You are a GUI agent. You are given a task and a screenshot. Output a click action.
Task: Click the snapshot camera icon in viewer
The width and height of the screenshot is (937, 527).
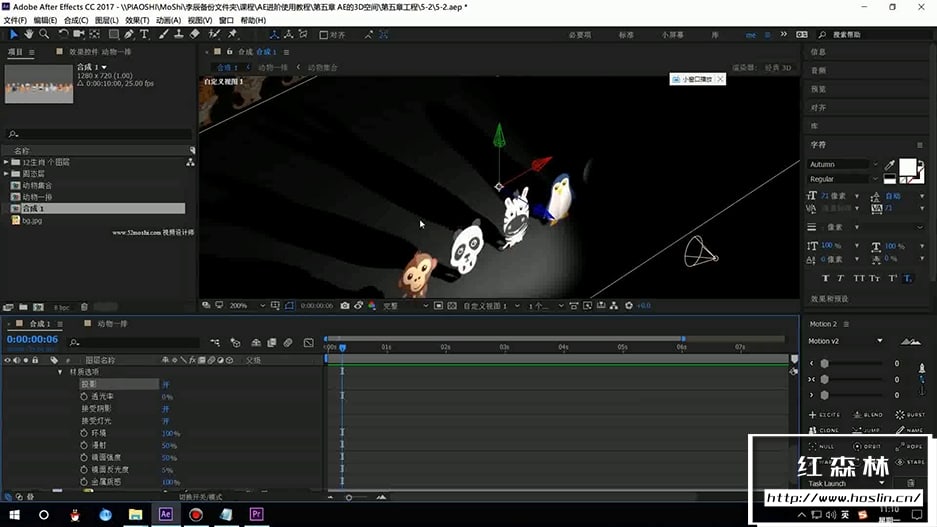[x=345, y=305]
